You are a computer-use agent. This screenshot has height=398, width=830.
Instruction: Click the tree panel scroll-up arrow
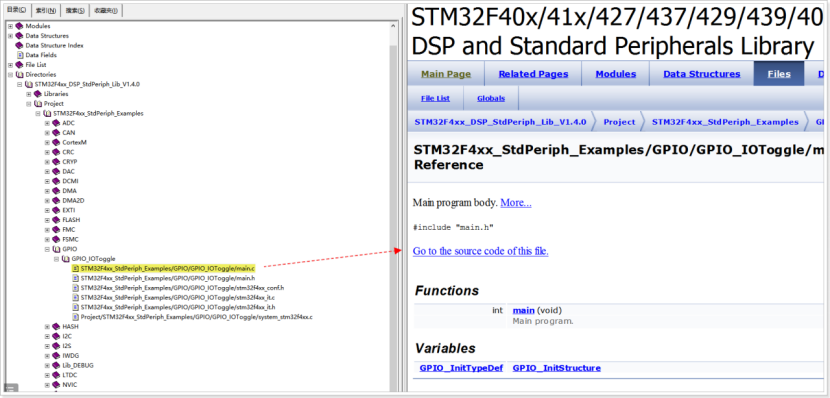point(393,25)
